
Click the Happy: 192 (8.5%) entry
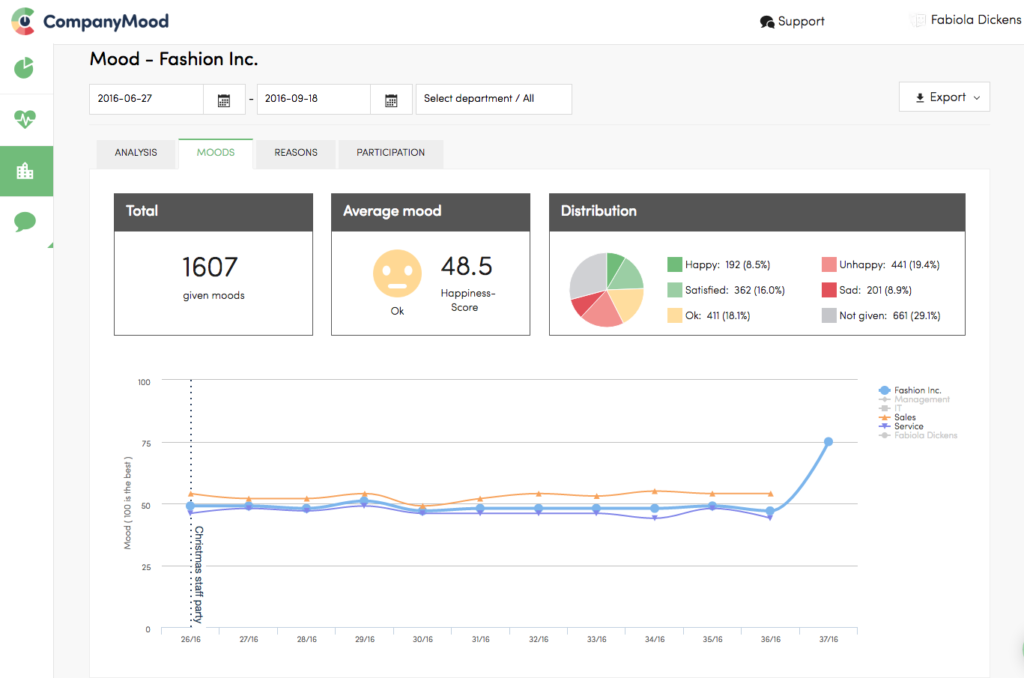click(x=719, y=265)
